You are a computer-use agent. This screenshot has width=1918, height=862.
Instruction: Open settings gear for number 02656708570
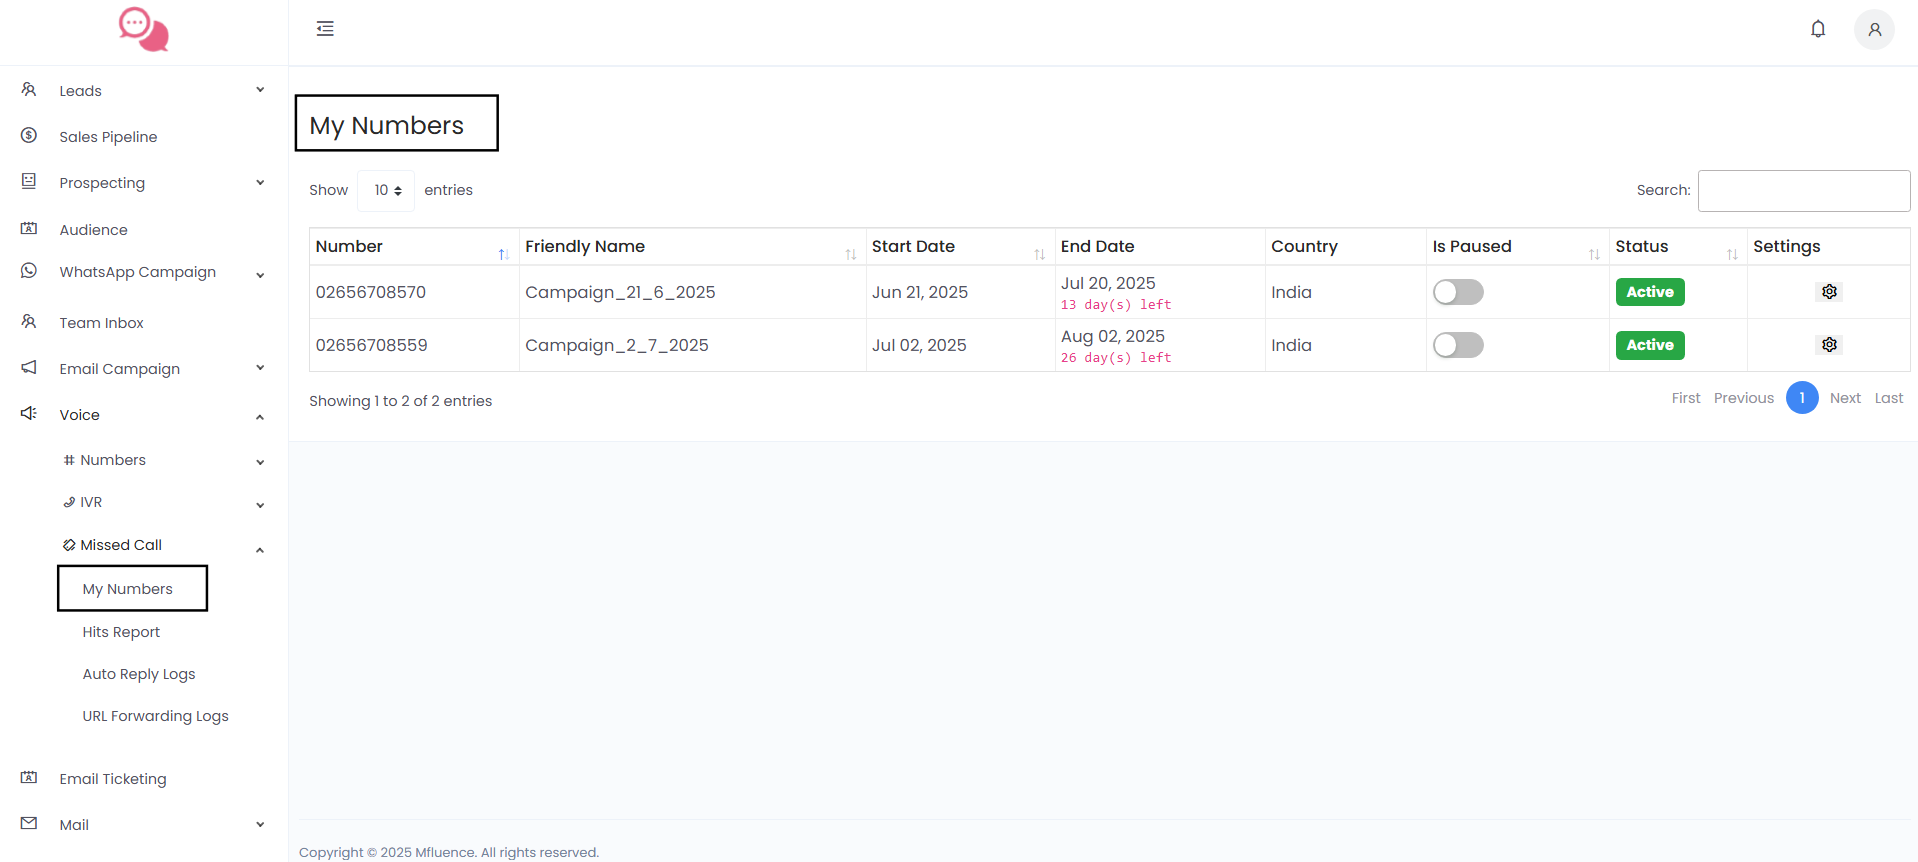click(1828, 292)
